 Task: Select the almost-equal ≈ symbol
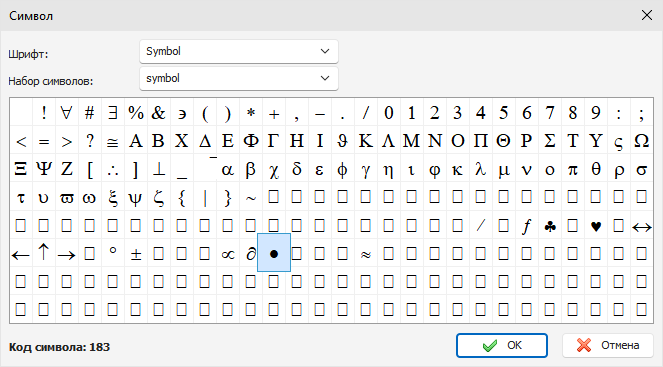pos(366,254)
